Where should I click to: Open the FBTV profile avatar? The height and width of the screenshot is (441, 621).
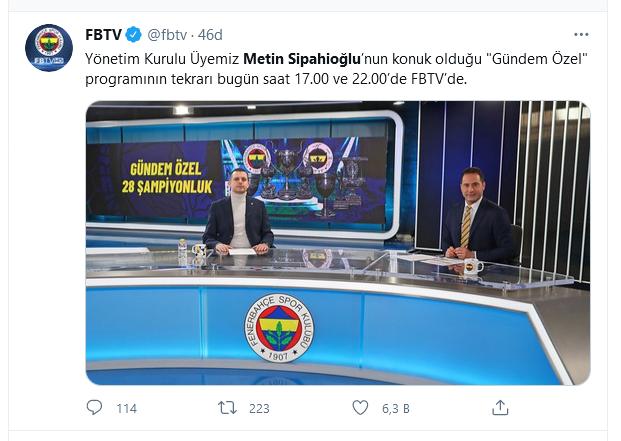point(49,48)
